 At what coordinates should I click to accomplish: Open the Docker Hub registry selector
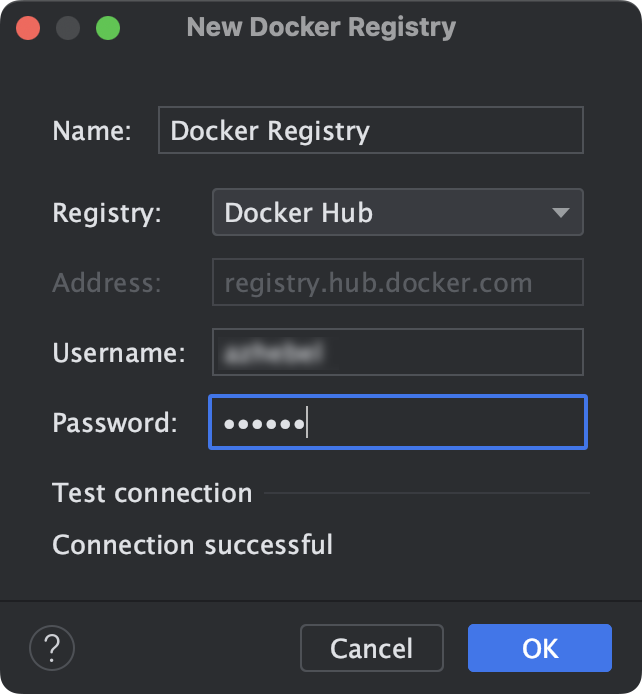click(x=398, y=212)
